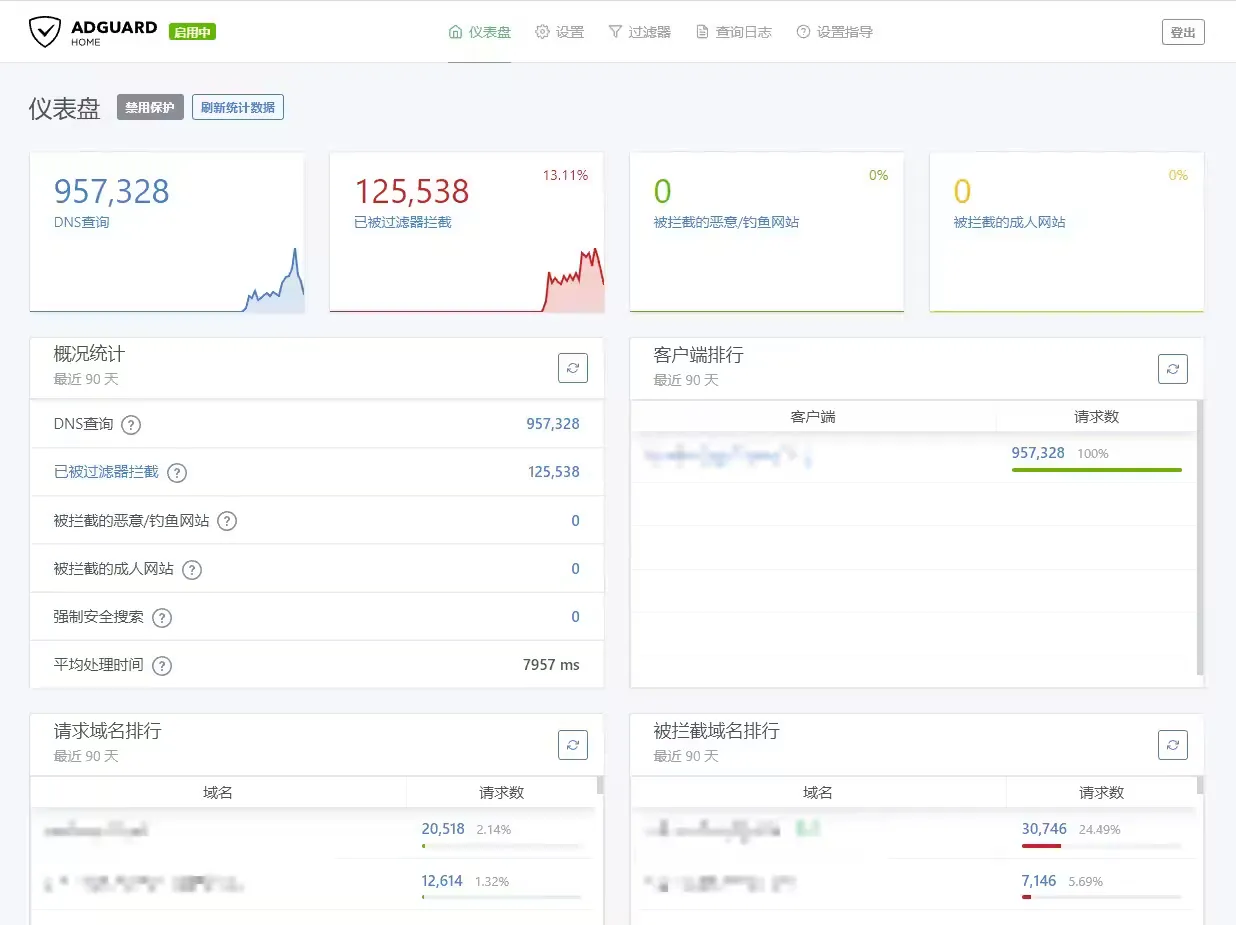The height and width of the screenshot is (925, 1236).
Task: Click help icon next to 已被过滤器拦截
Action: 177,473
